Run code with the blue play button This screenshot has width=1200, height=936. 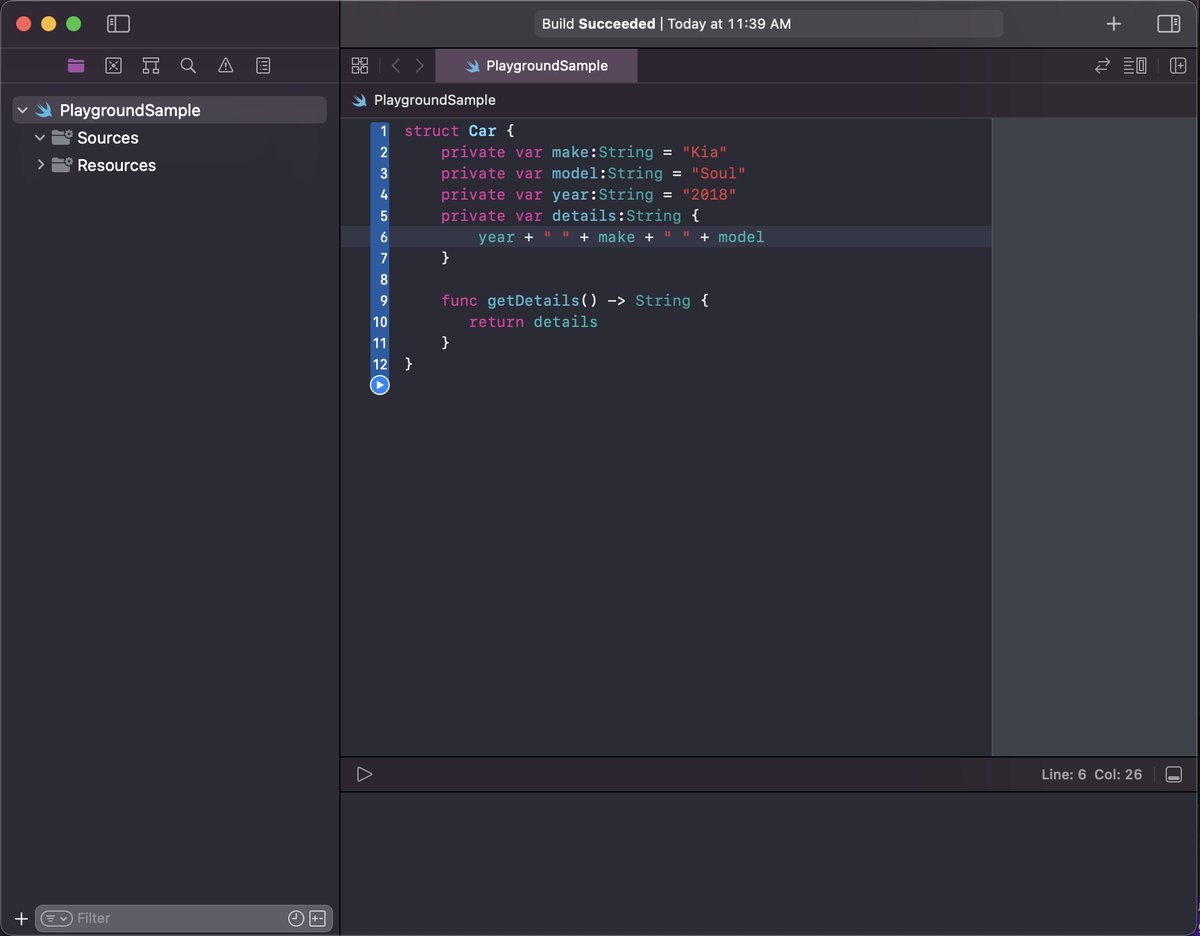pyautogui.click(x=379, y=385)
